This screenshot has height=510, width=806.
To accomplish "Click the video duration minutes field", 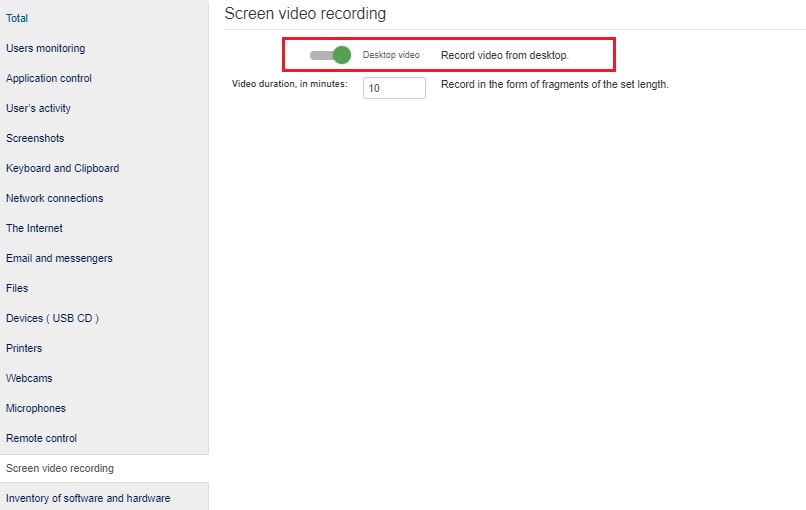I will tap(394, 88).
